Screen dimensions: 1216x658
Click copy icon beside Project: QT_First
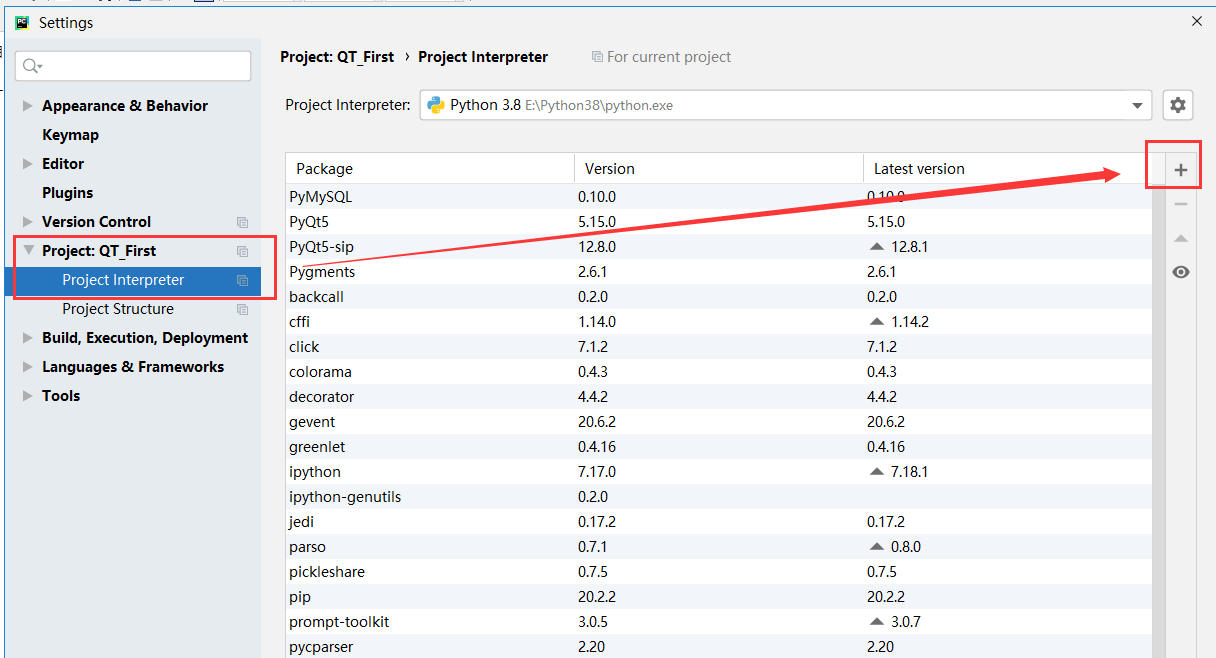tap(242, 251)
